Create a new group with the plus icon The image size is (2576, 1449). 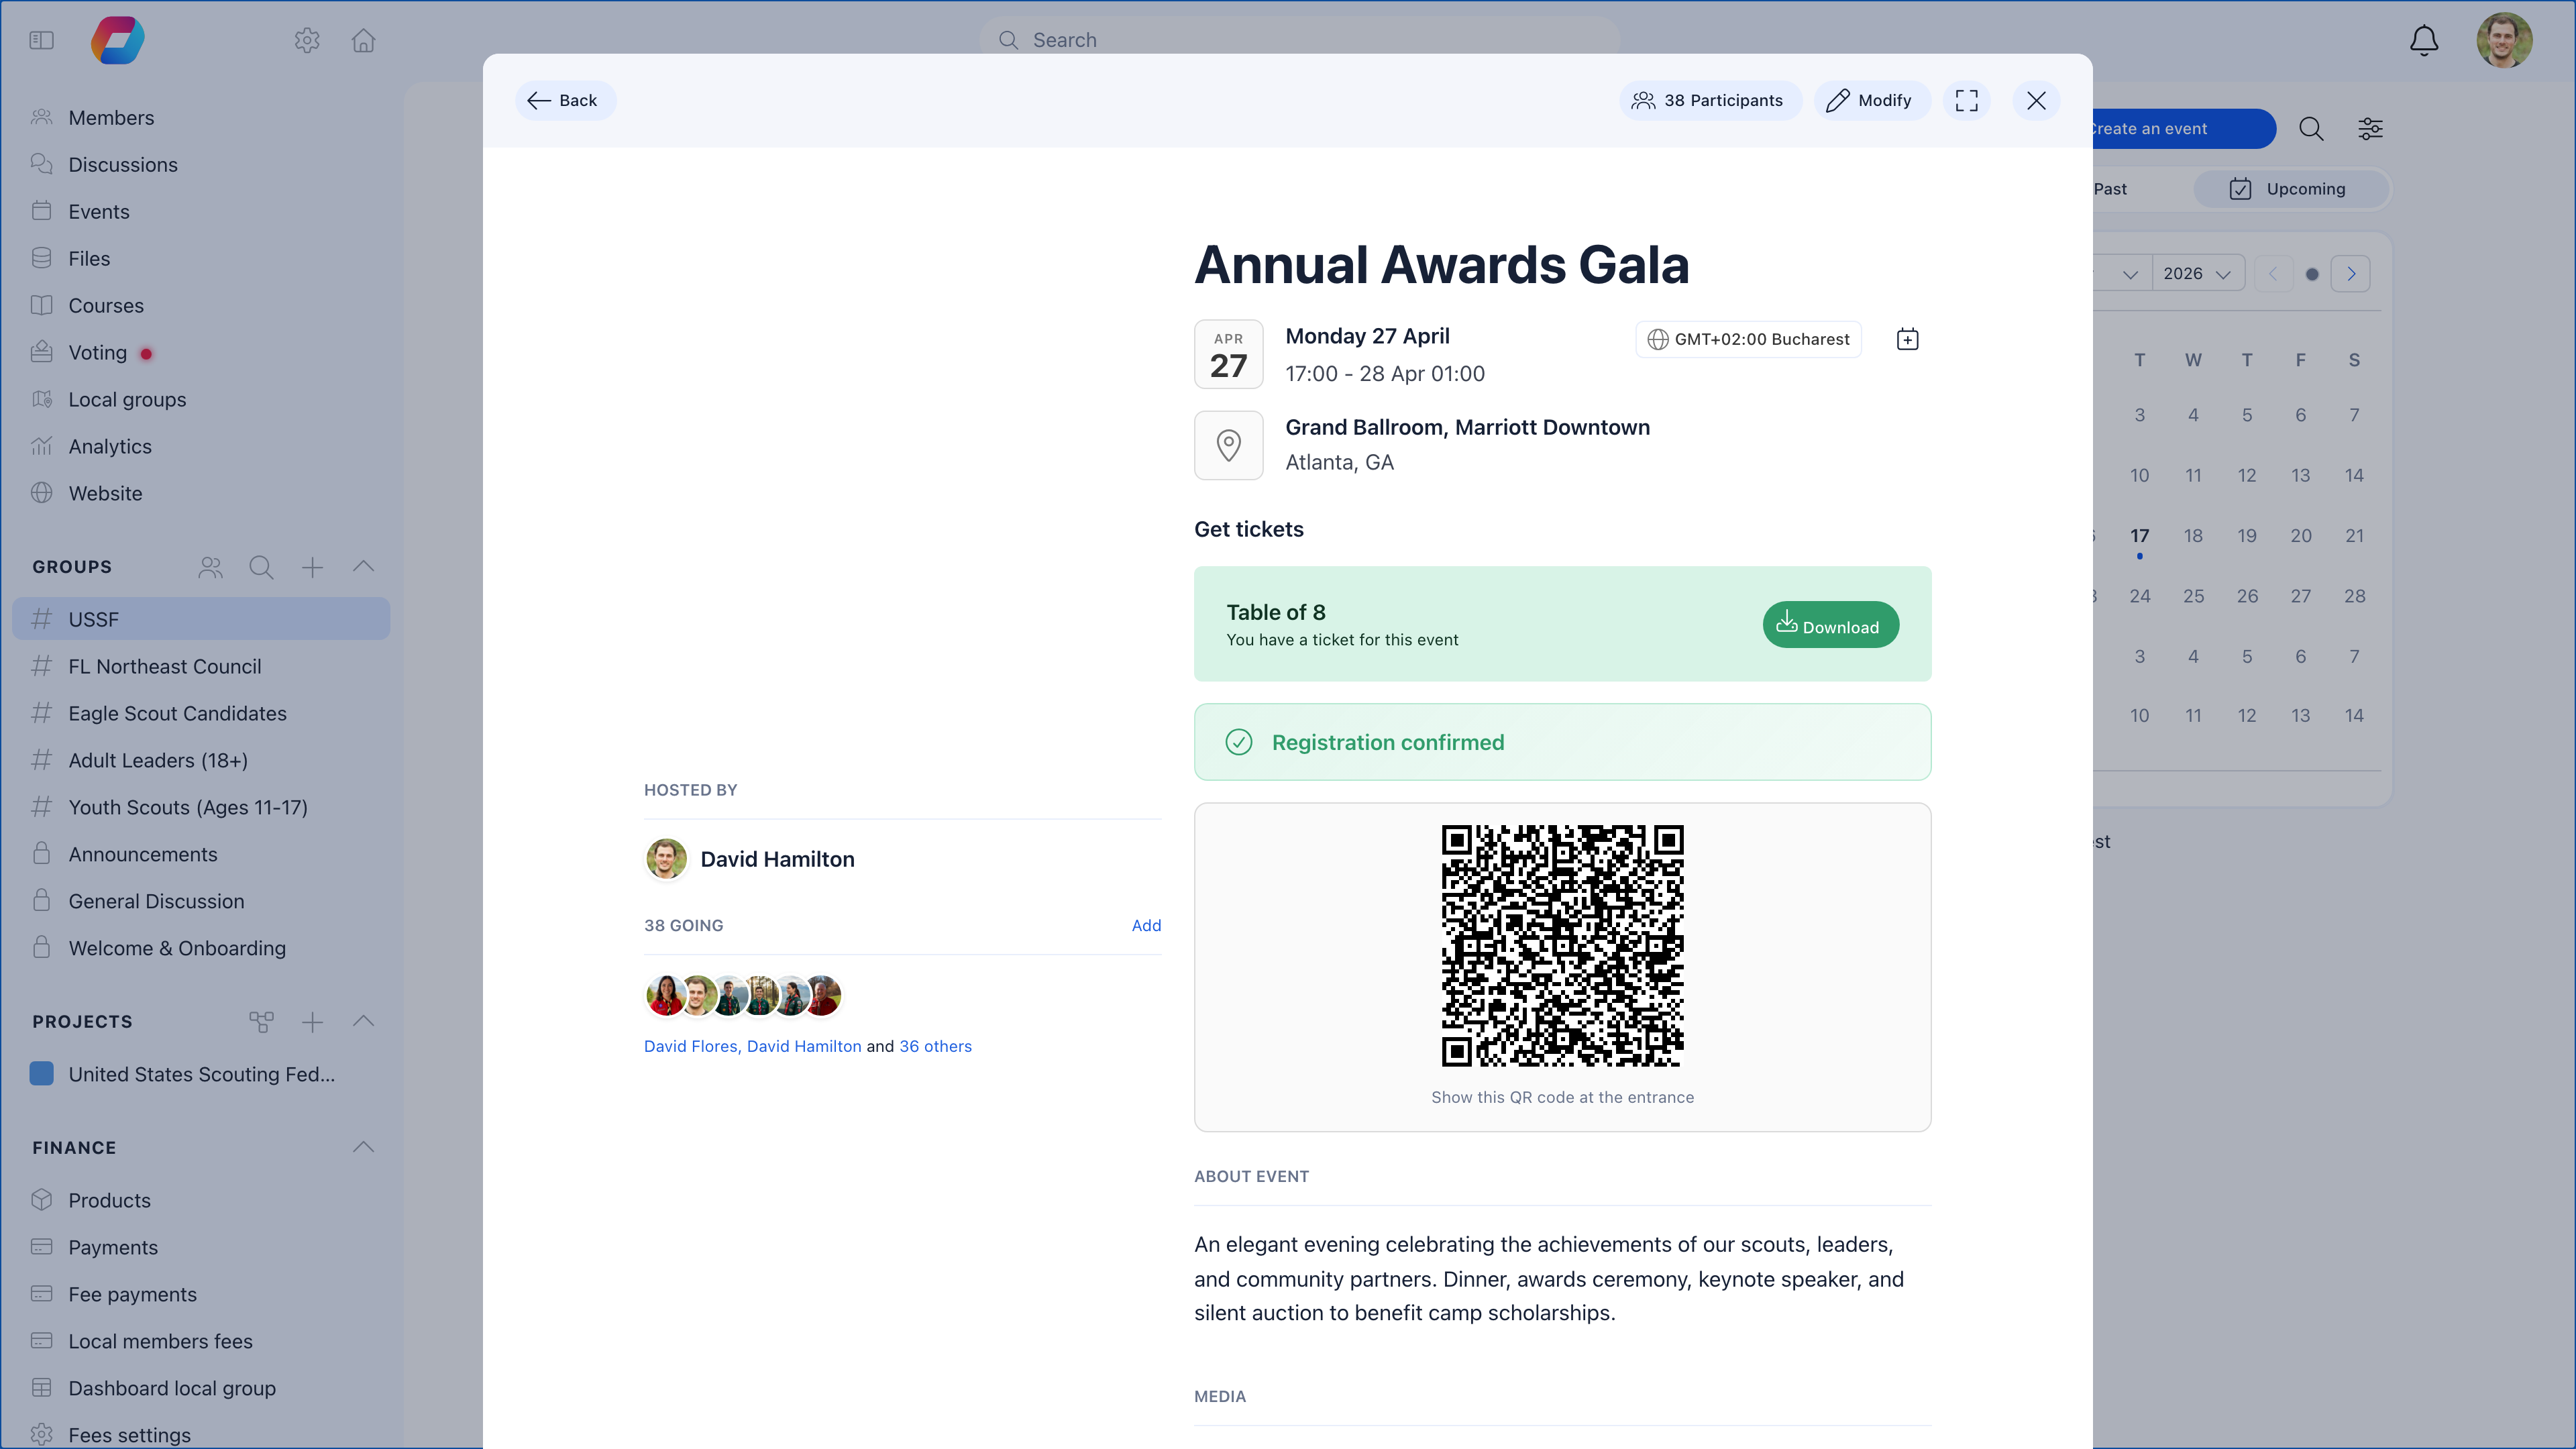[x=312, y=567]
